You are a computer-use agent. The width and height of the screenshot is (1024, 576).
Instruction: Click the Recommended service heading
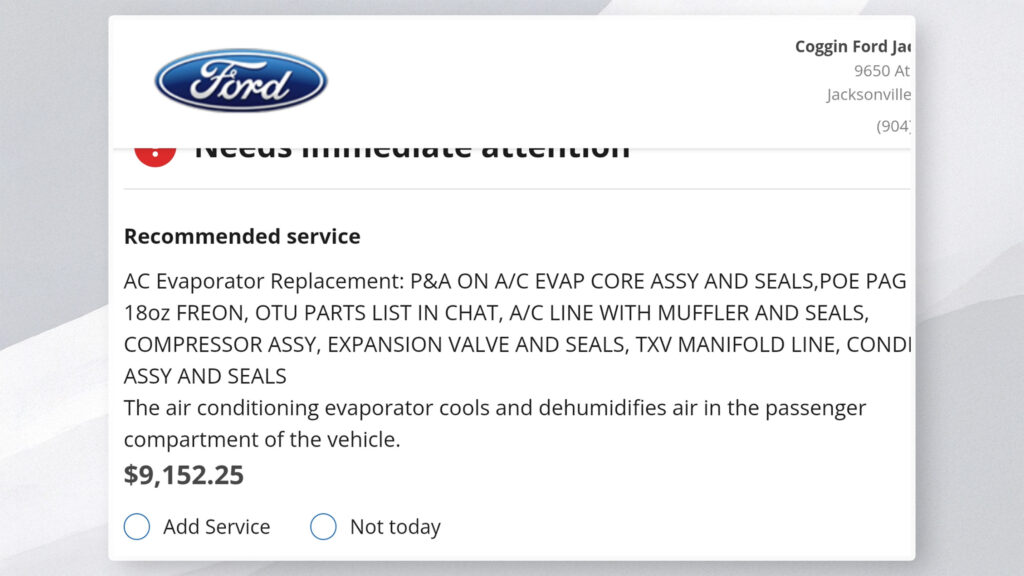coord(242,237)
